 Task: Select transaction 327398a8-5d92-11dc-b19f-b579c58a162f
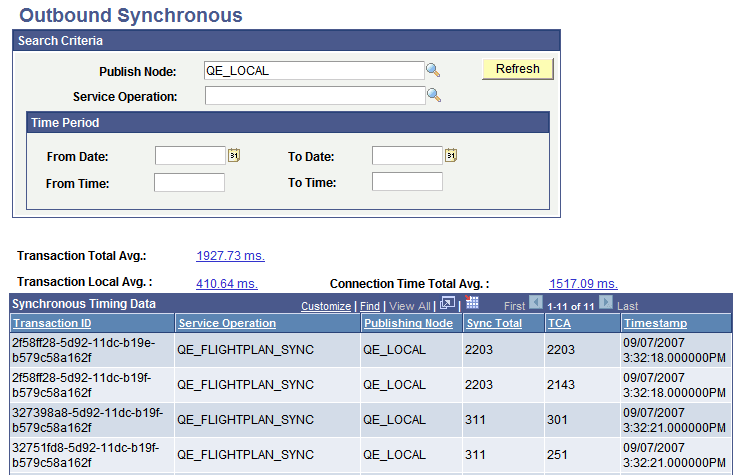point(87,420)
